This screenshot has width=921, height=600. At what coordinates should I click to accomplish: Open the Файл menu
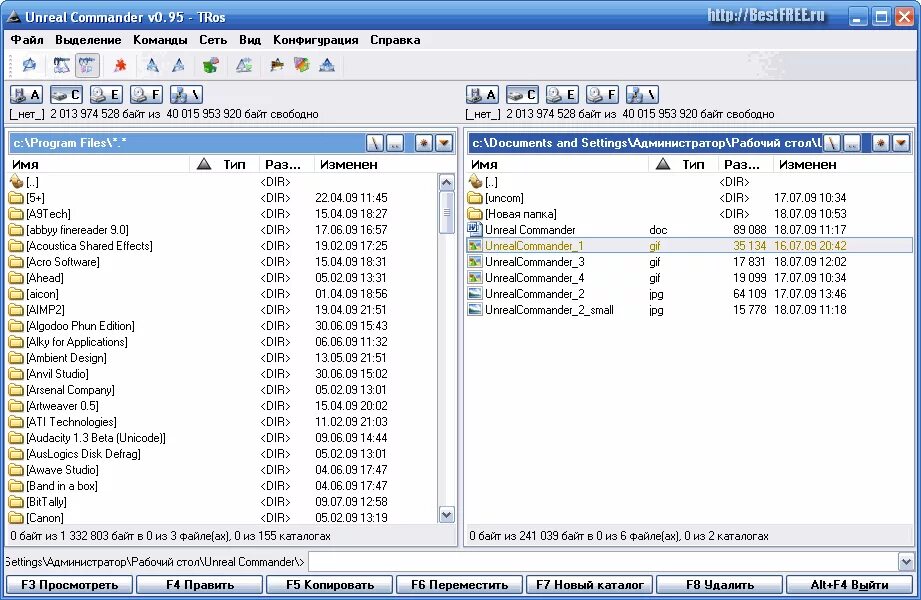[x=27, y=40]
